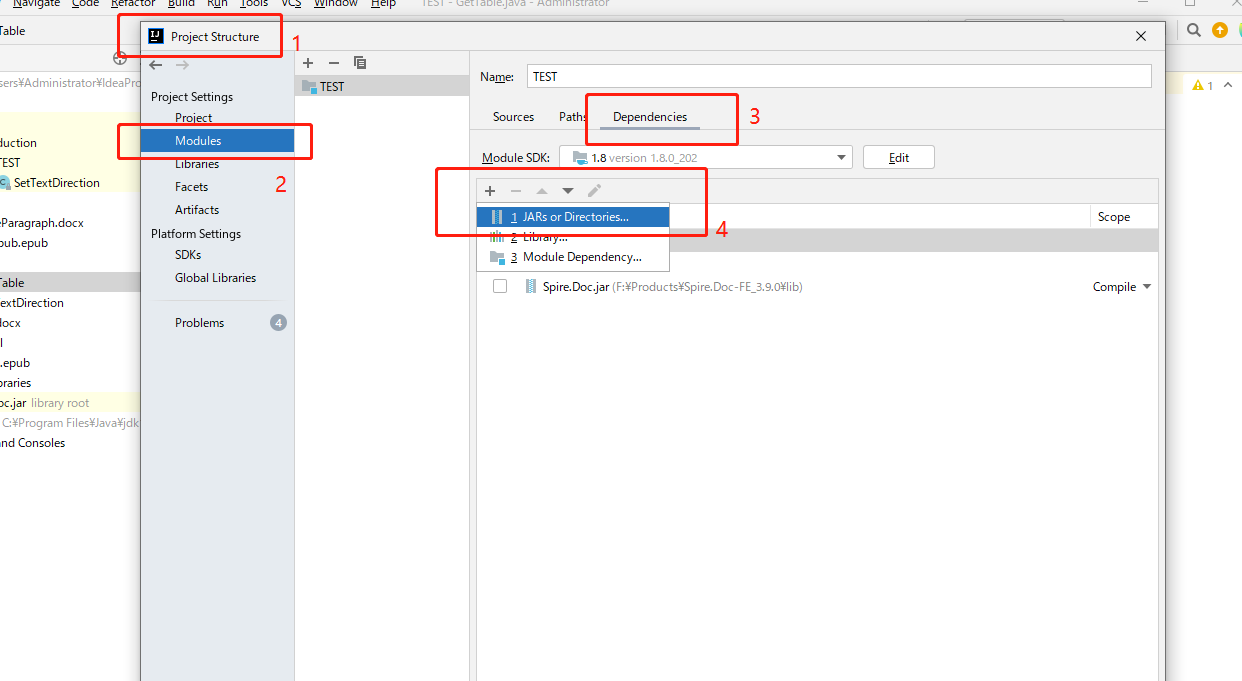1242x681 pixels.
Task: Click the Edit button next to Module SDK
Action: (899, 157)
